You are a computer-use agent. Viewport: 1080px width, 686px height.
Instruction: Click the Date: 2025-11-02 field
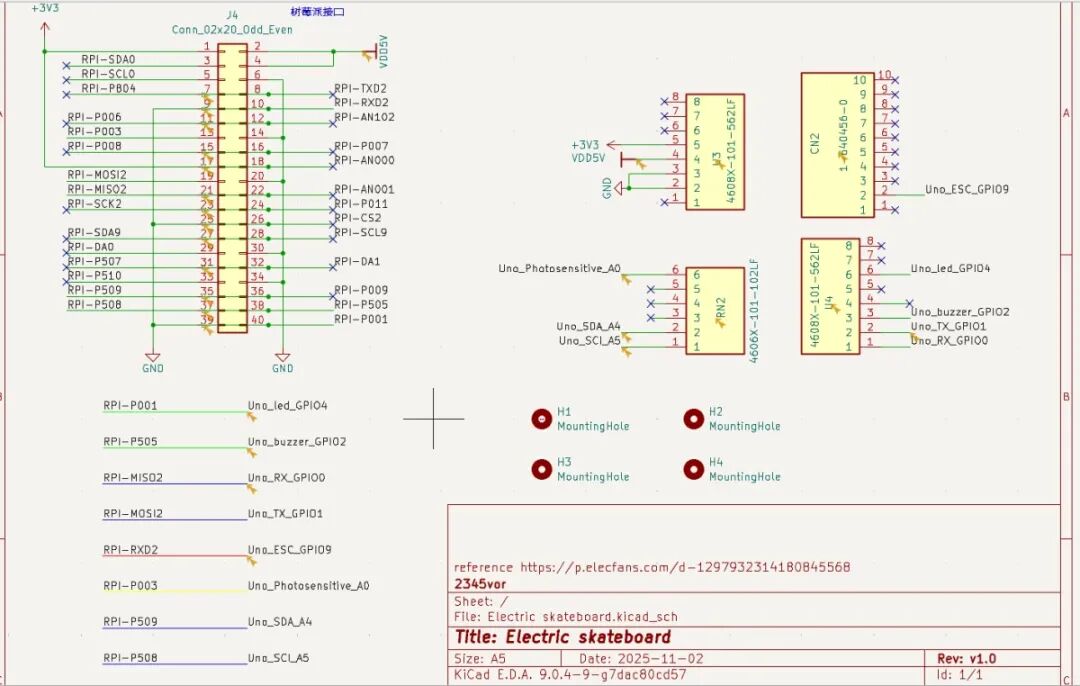pos(641,659)
